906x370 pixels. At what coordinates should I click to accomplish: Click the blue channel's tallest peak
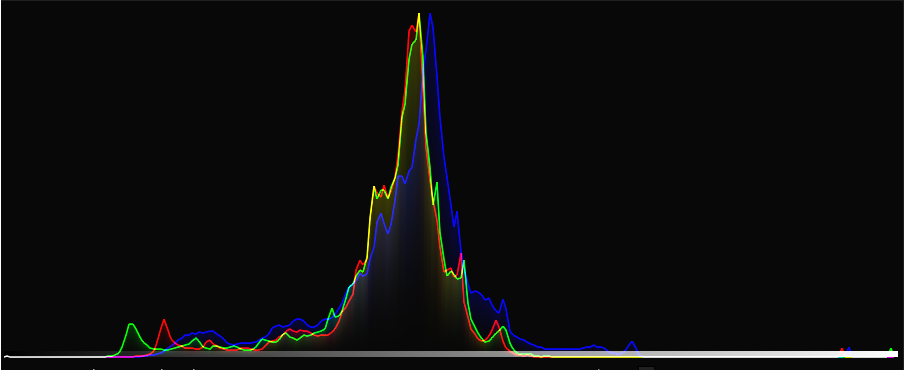coord(430,16)
